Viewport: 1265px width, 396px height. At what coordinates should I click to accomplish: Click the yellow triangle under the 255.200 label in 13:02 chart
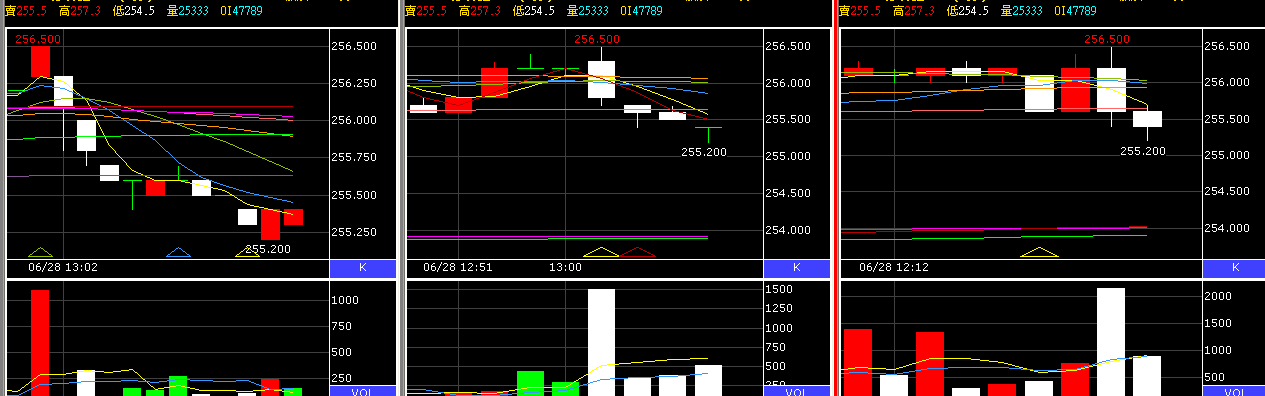point(248,253)
